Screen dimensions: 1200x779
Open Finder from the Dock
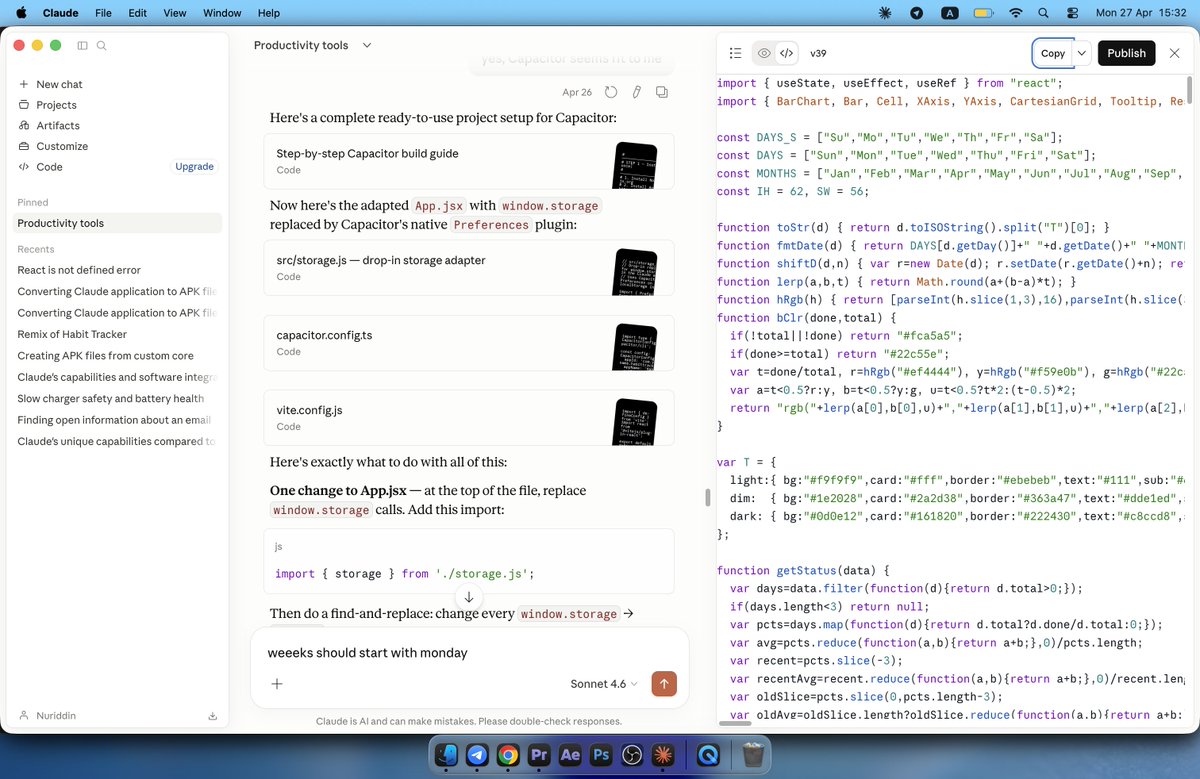point(446,756)
